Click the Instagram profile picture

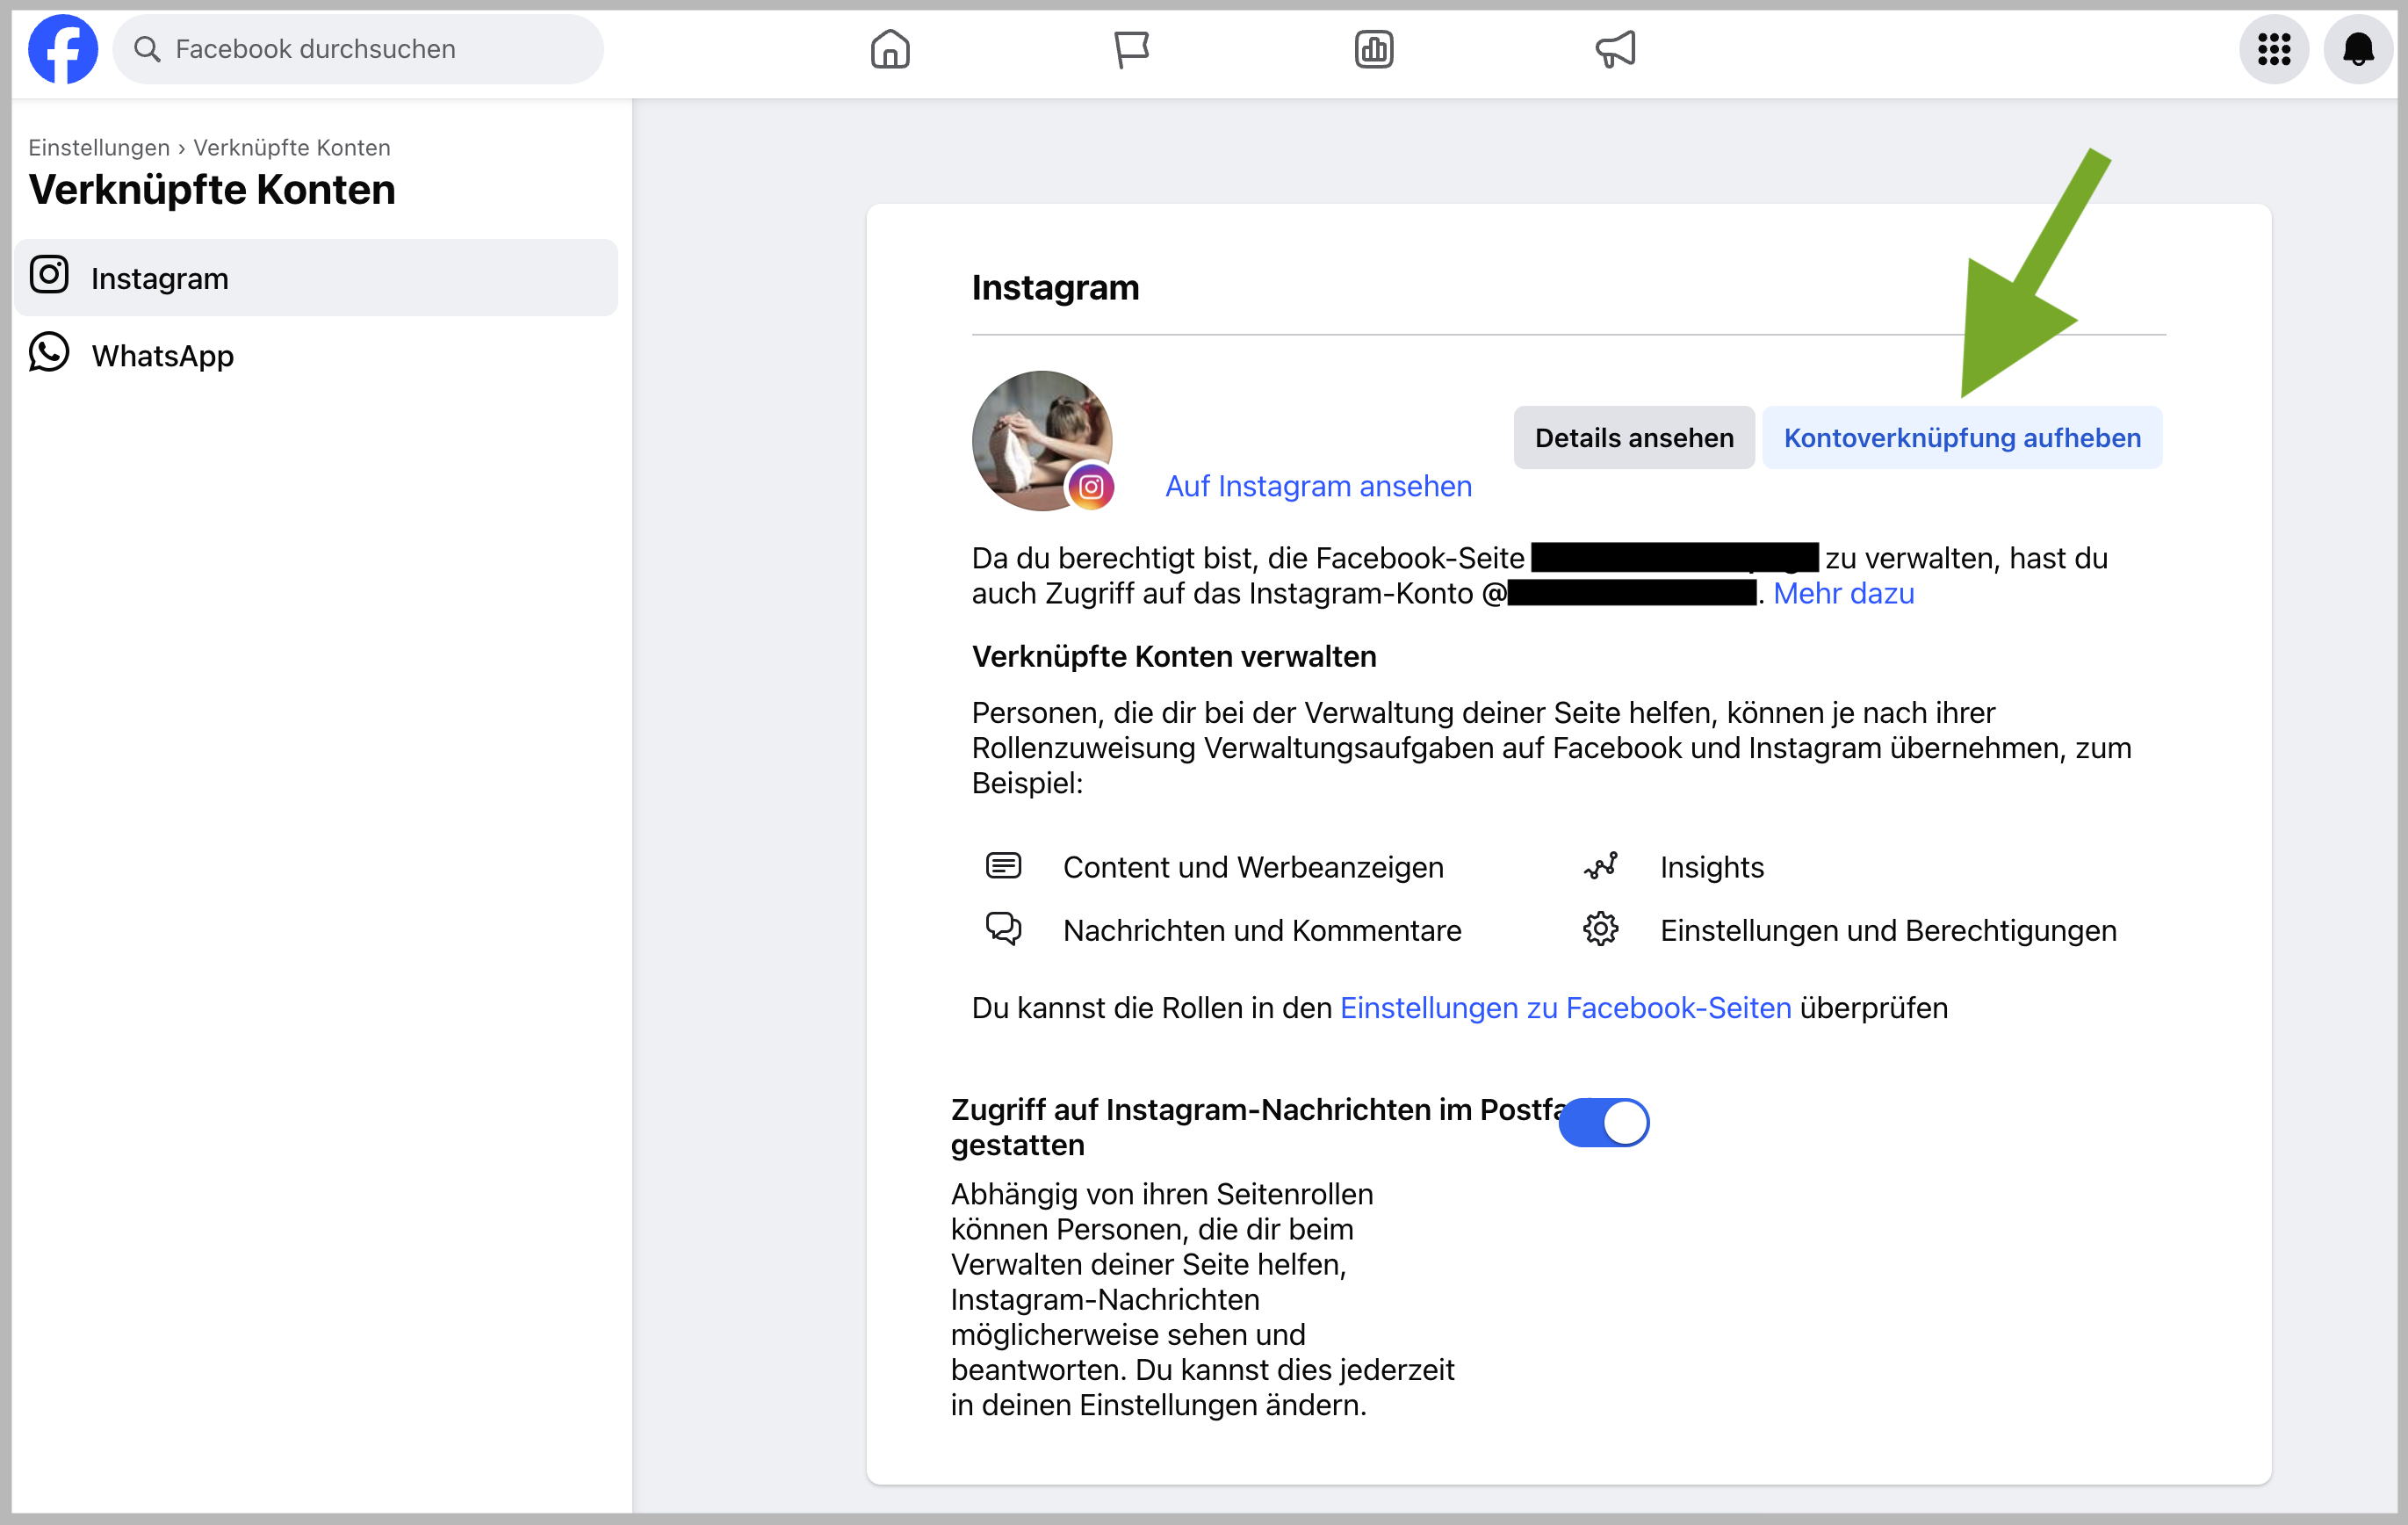click(x=1042, y=440)
